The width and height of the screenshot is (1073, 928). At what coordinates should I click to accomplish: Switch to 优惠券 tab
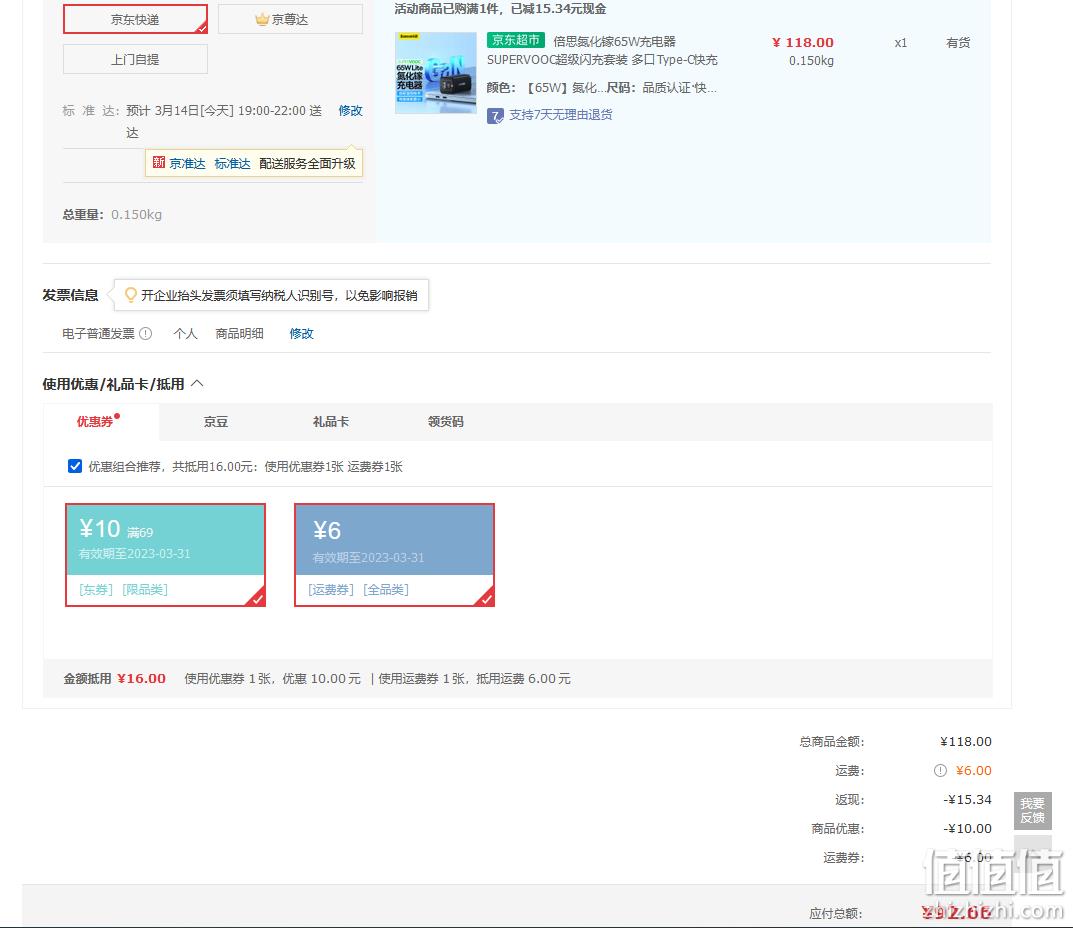point(95,422)
